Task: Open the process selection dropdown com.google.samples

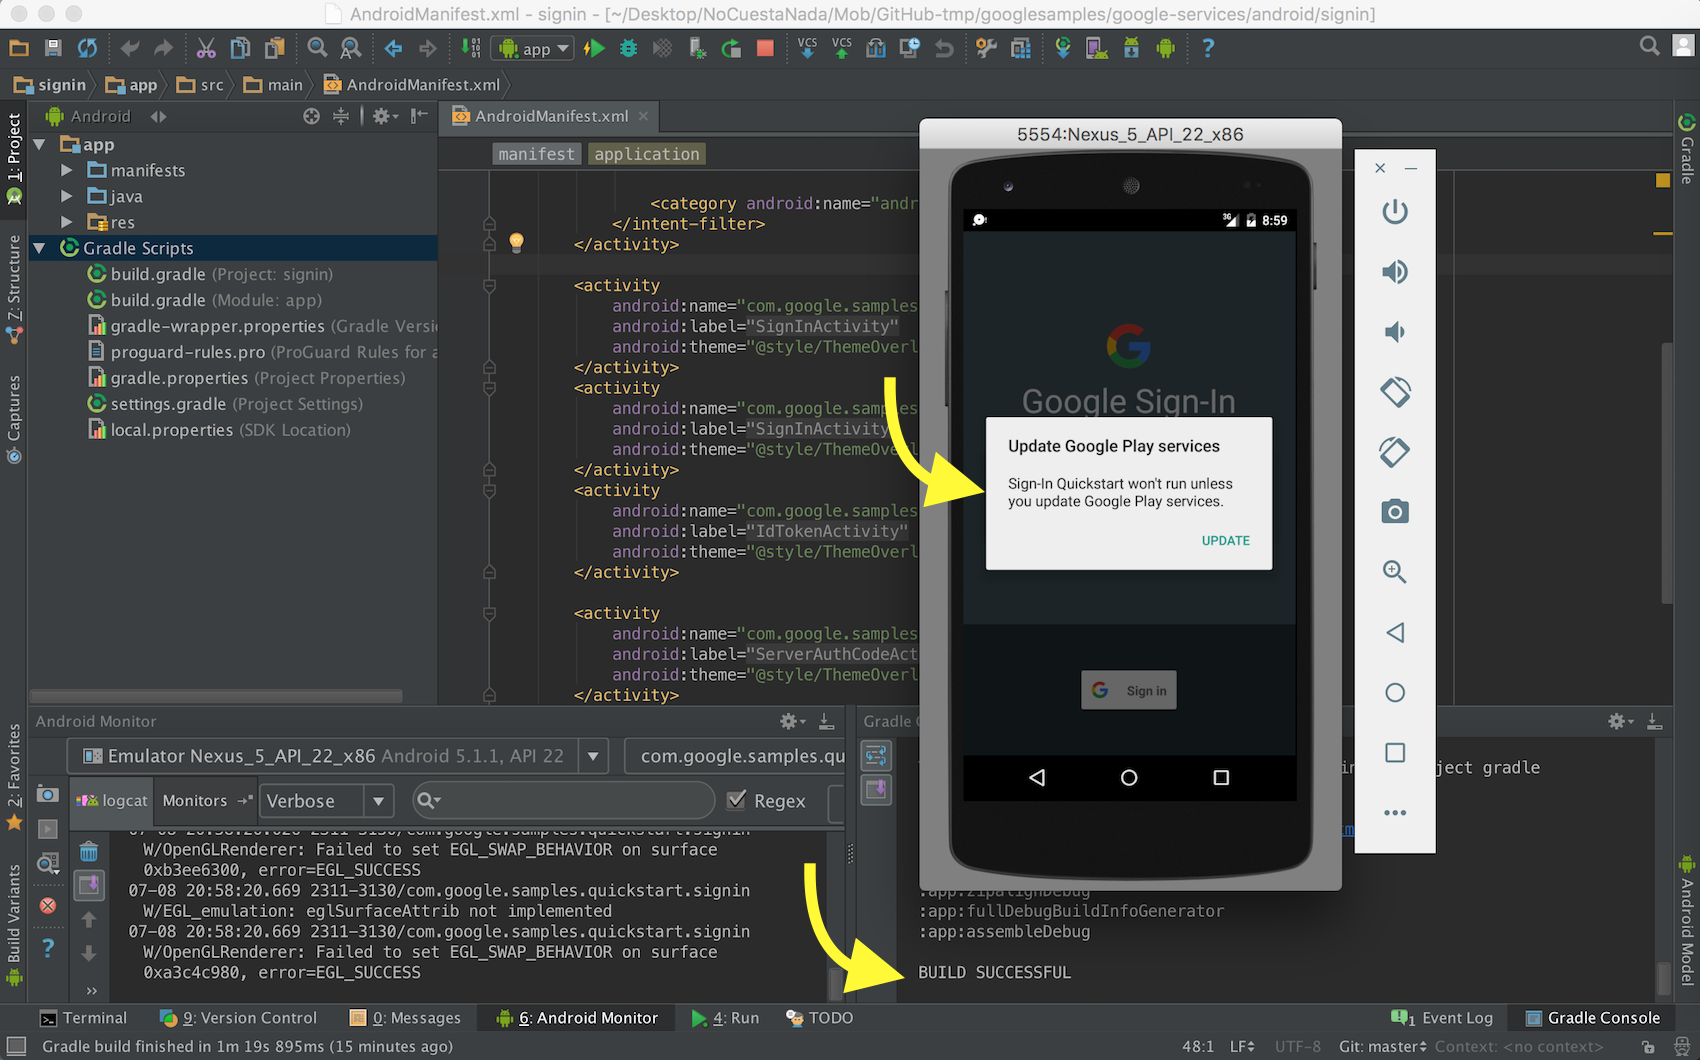Action: coord(735,756)
